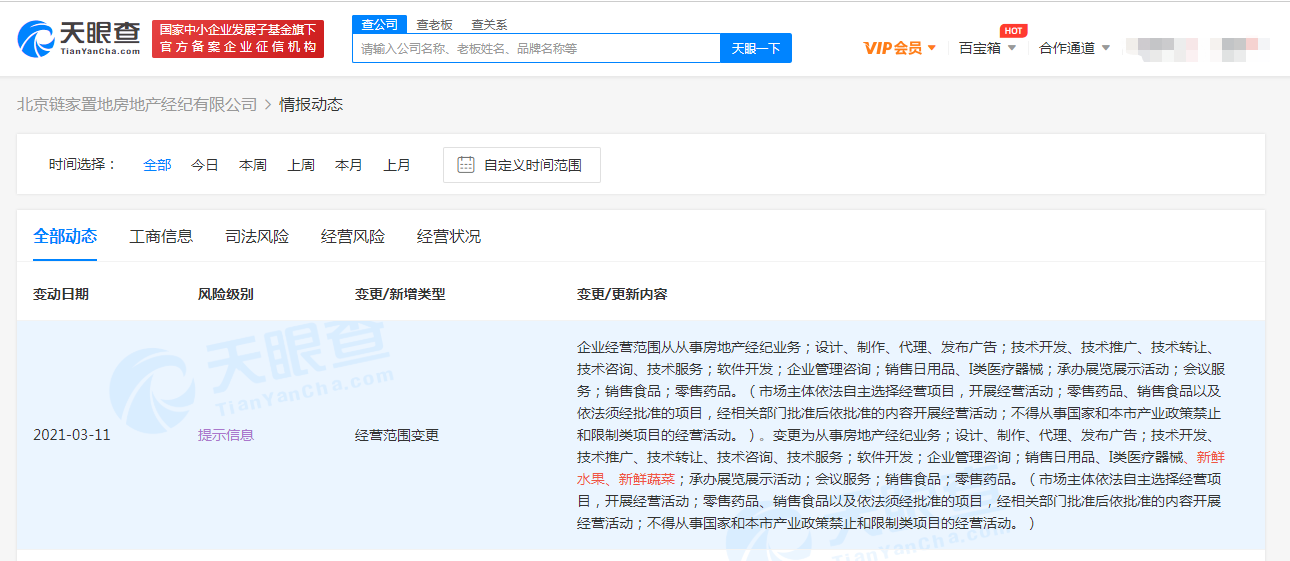Expand the 合作通道 dropdown menu

[x=1074, y=48]
